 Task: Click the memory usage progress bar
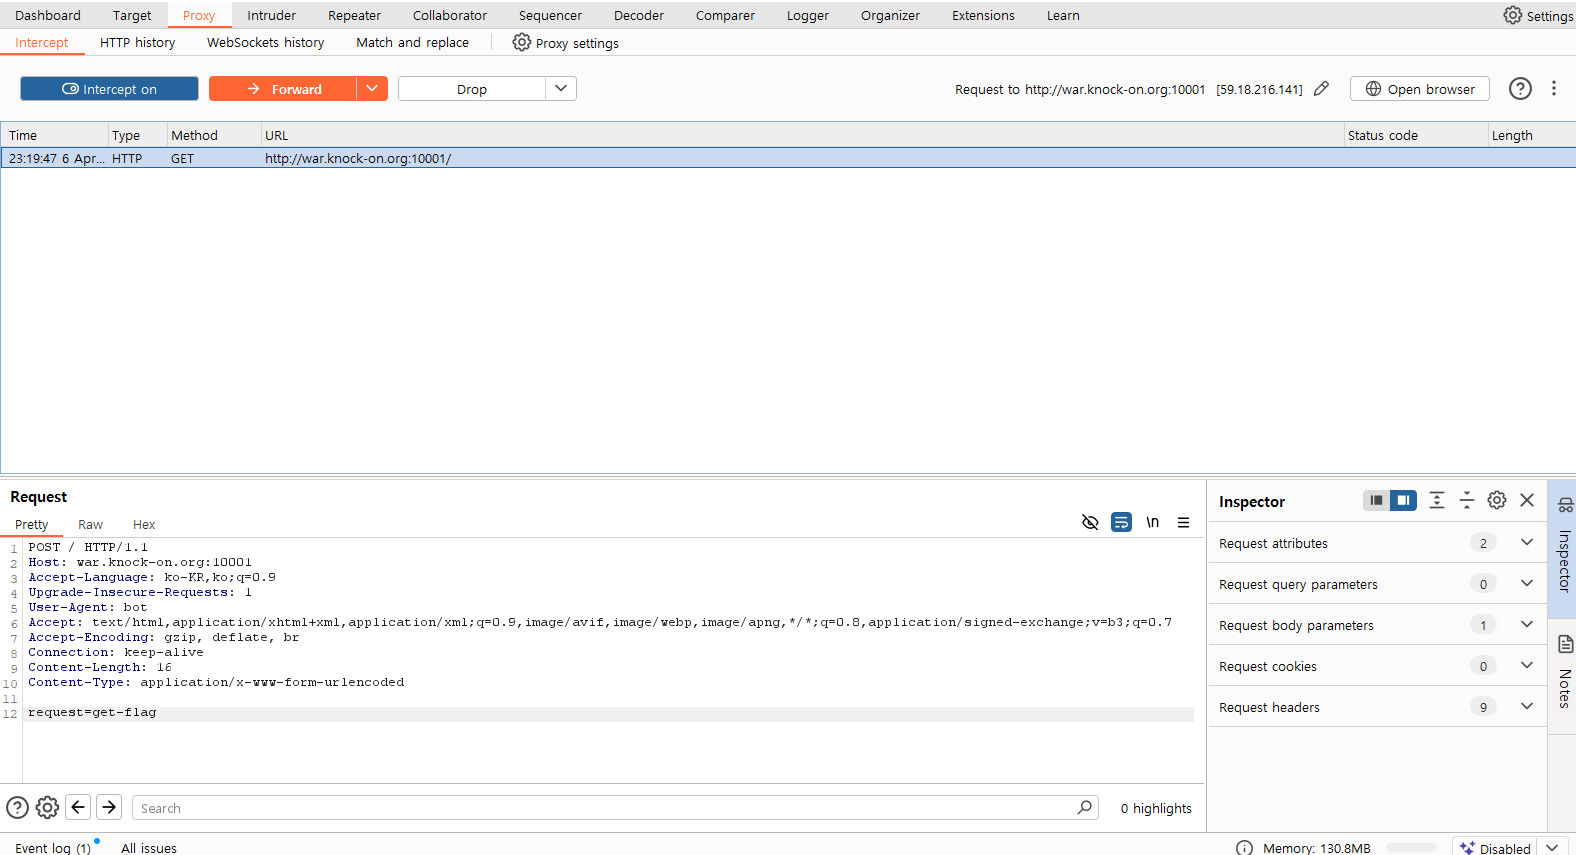coord(1411,848)
